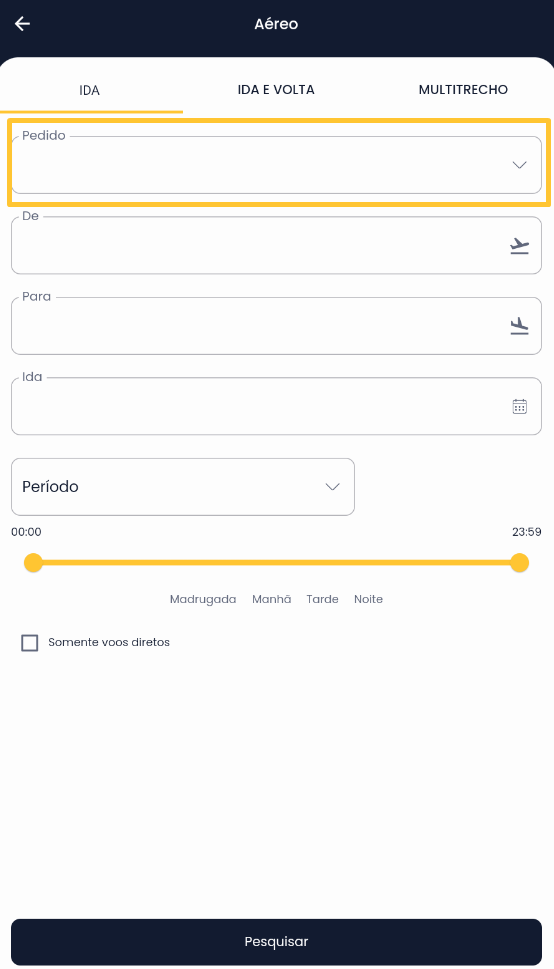Expand the Pedido dropdown chevron
The image size is (554, 969).
[x=519, y=165]
